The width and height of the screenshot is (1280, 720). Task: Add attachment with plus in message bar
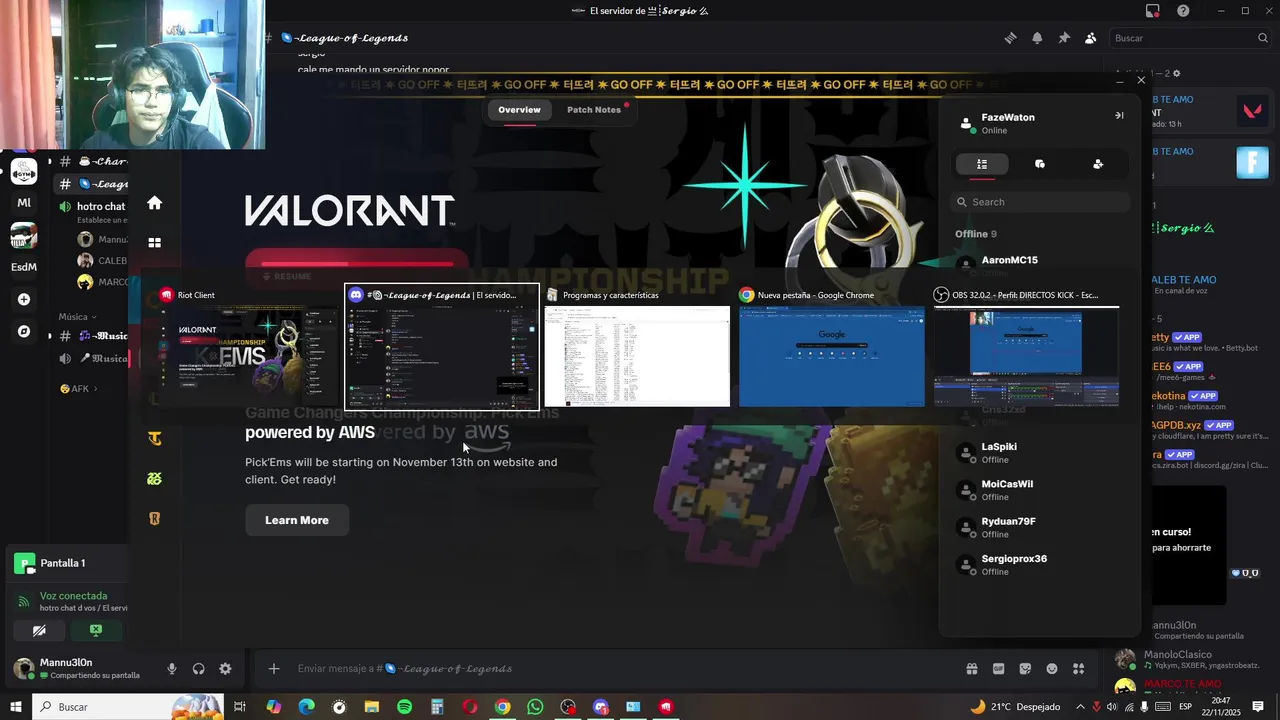click(x=274, y=669)
